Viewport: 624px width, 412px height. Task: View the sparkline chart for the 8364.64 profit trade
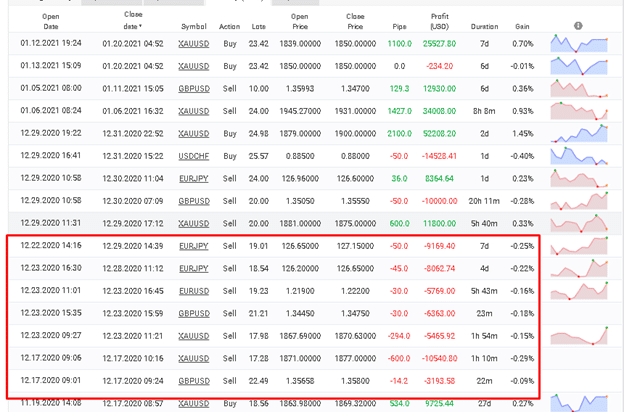pyautogui.click(x=579, y=178)
